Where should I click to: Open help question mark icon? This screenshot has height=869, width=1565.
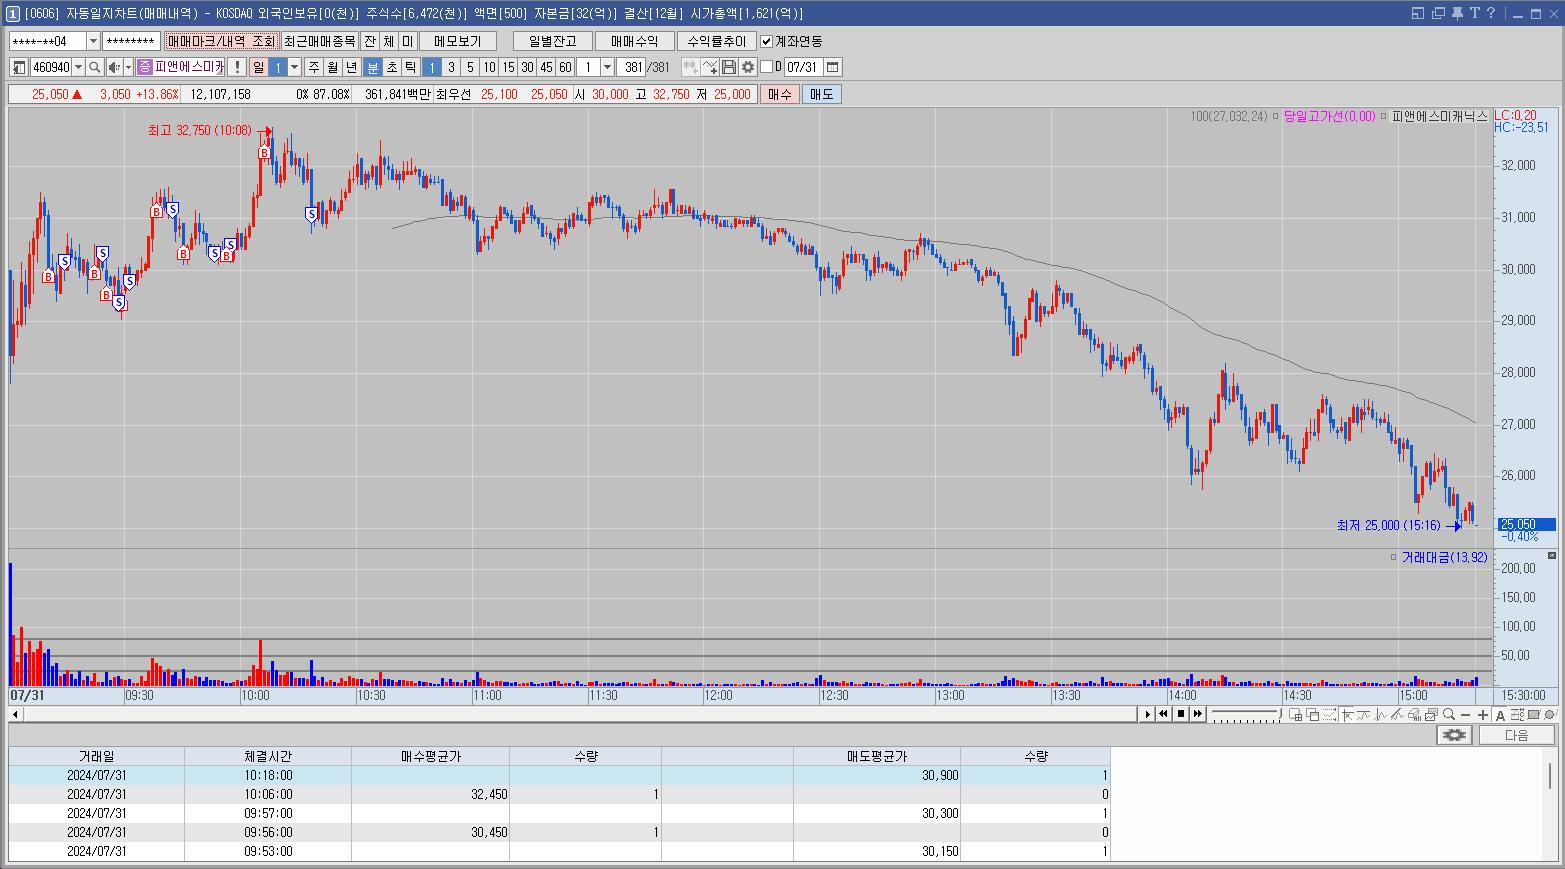click(x=1491, y=13)
